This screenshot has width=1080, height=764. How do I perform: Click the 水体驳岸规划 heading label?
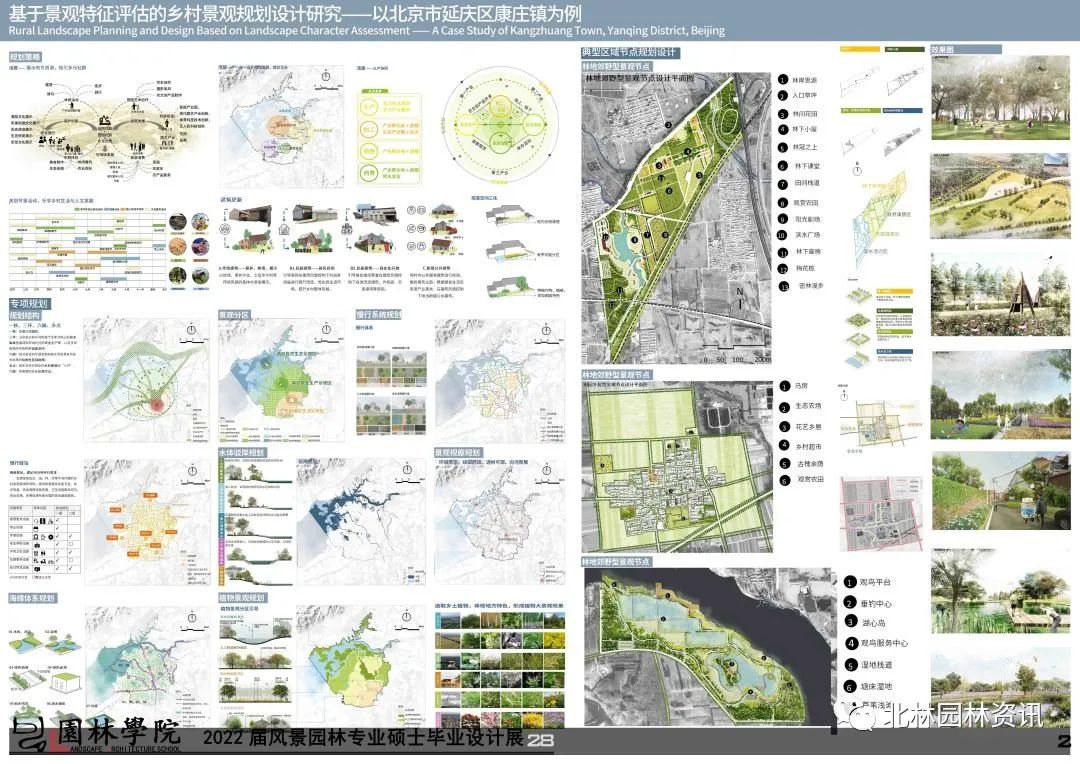242,453
